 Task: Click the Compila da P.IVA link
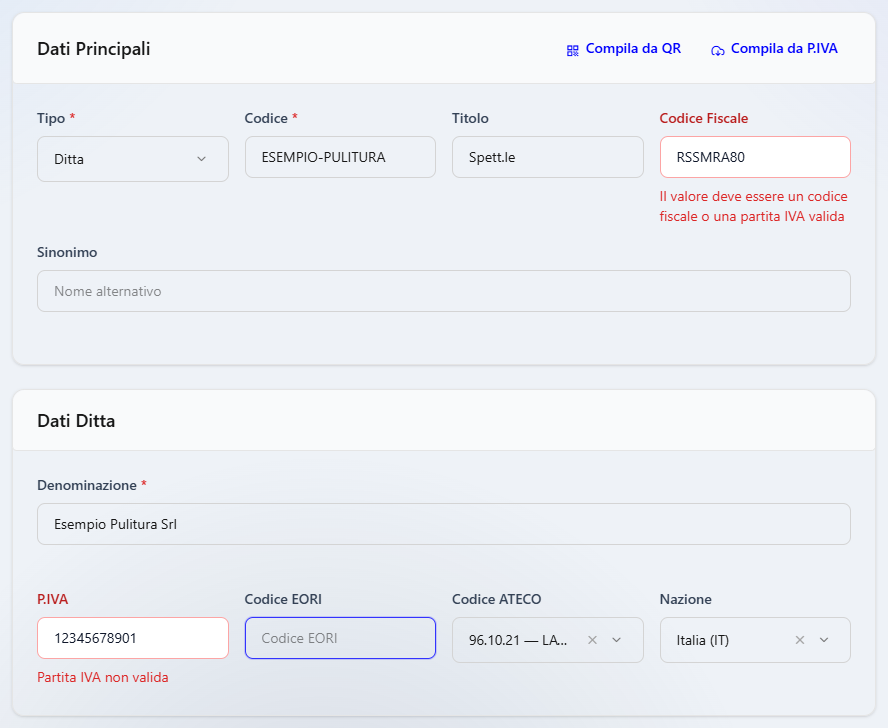(x=775, y=49)
